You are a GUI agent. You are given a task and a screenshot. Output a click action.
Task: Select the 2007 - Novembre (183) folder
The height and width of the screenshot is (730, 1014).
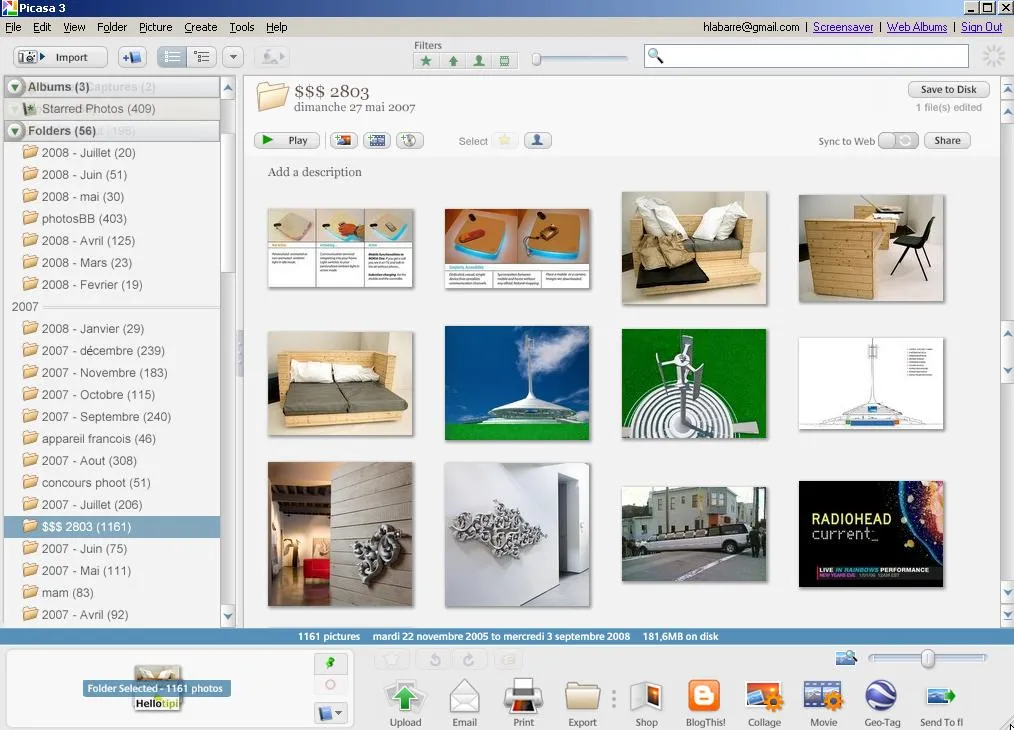(x=104, y=372)
